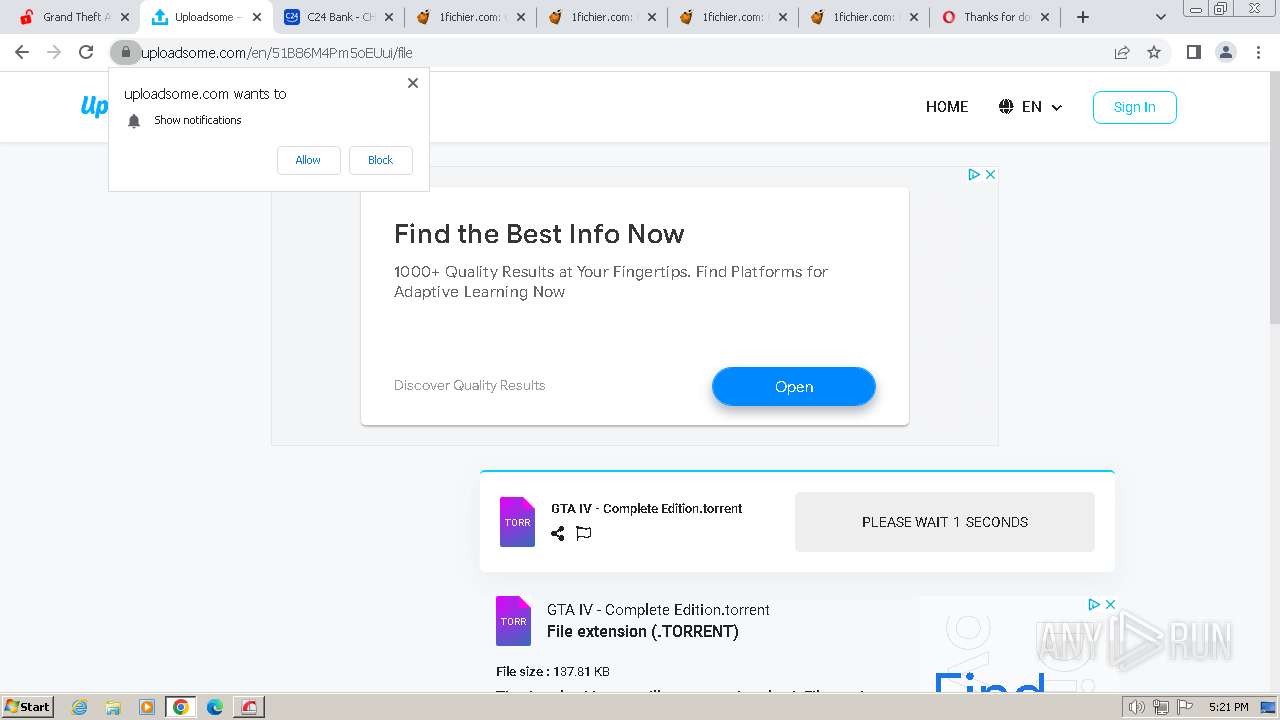Click Discover Quality Results text
The image size is (1280, 720).
(469, 385)
